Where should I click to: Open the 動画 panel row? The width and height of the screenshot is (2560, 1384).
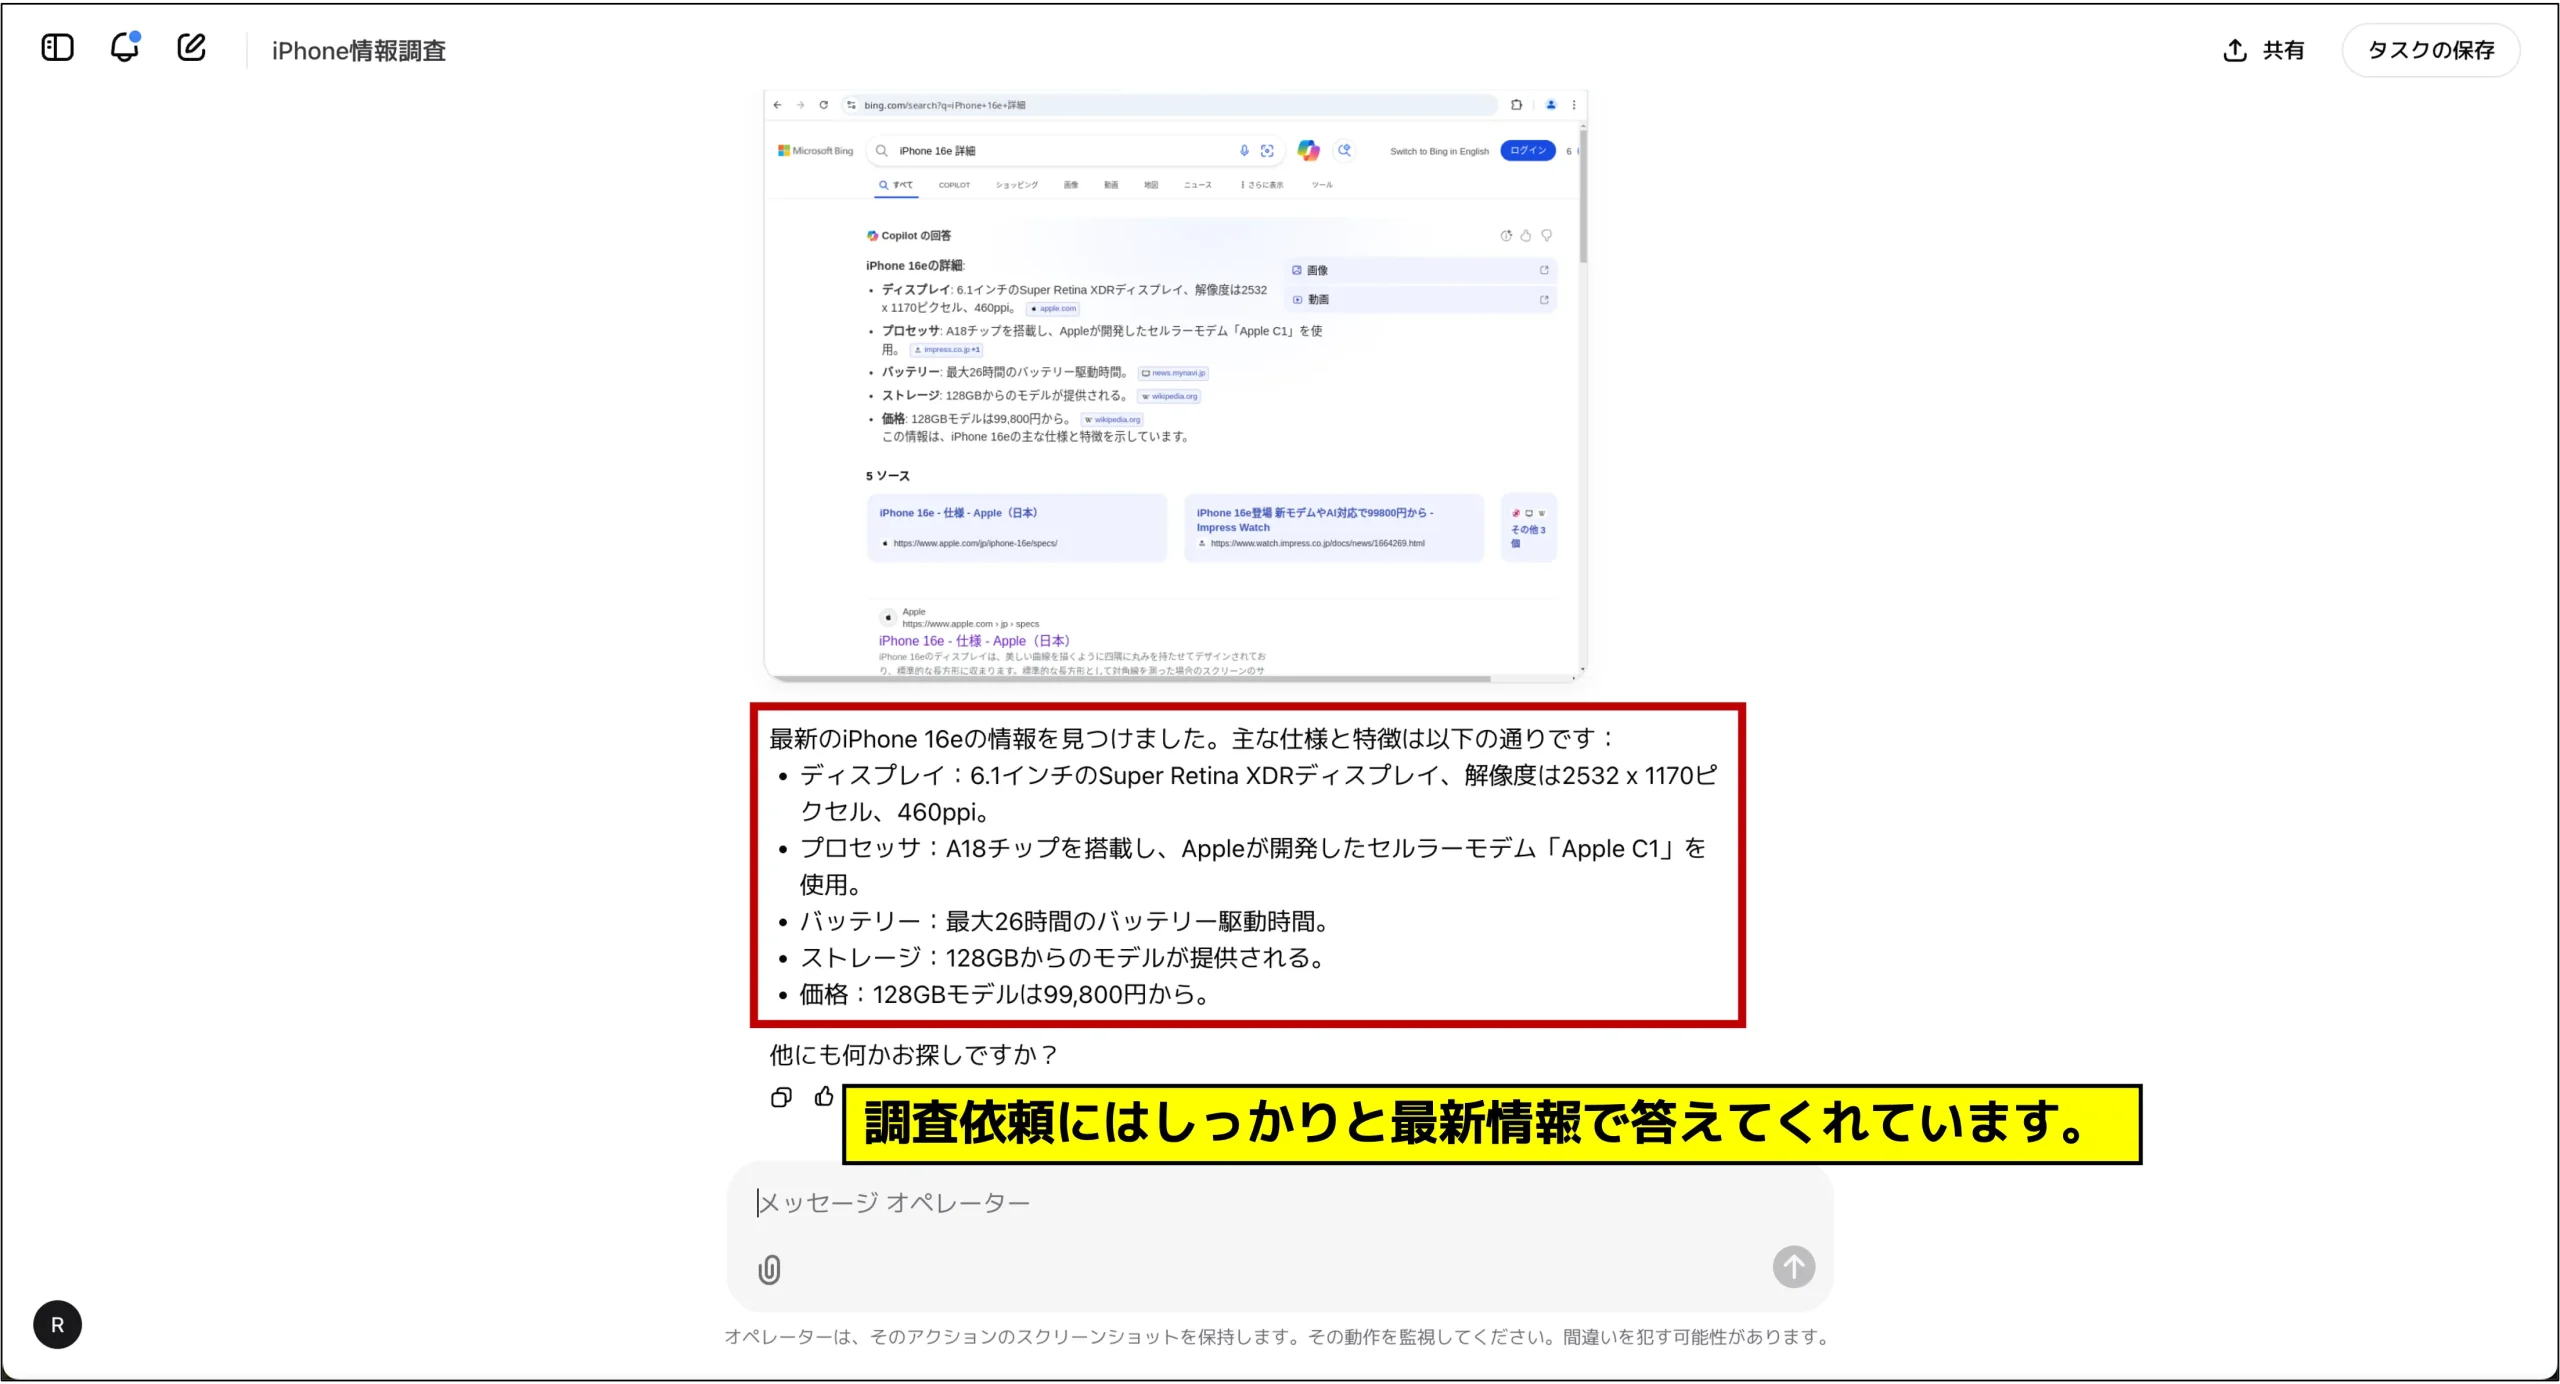click(x=1420, y=299)
